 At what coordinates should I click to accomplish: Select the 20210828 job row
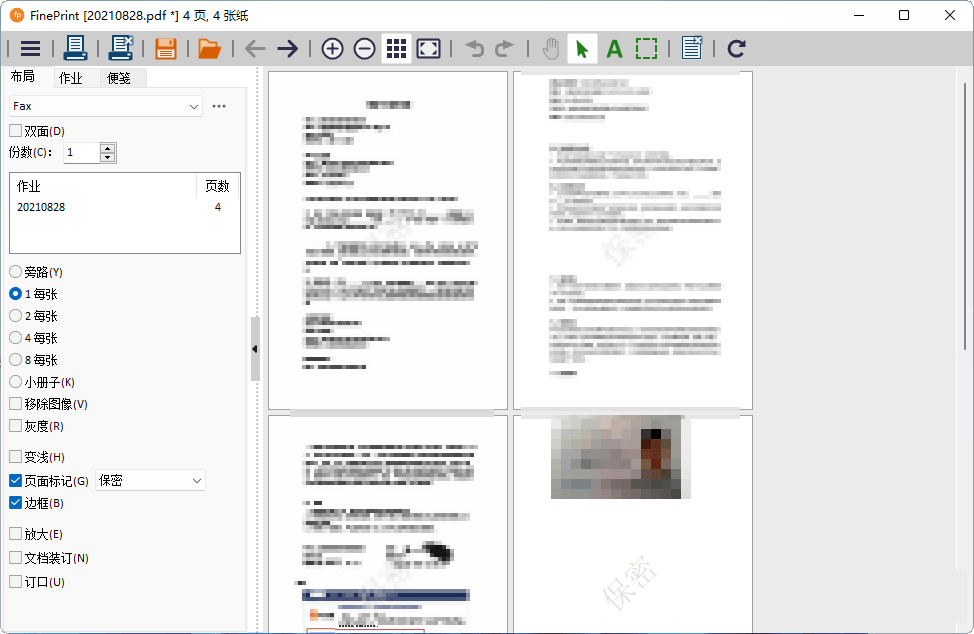click(124, 207)
